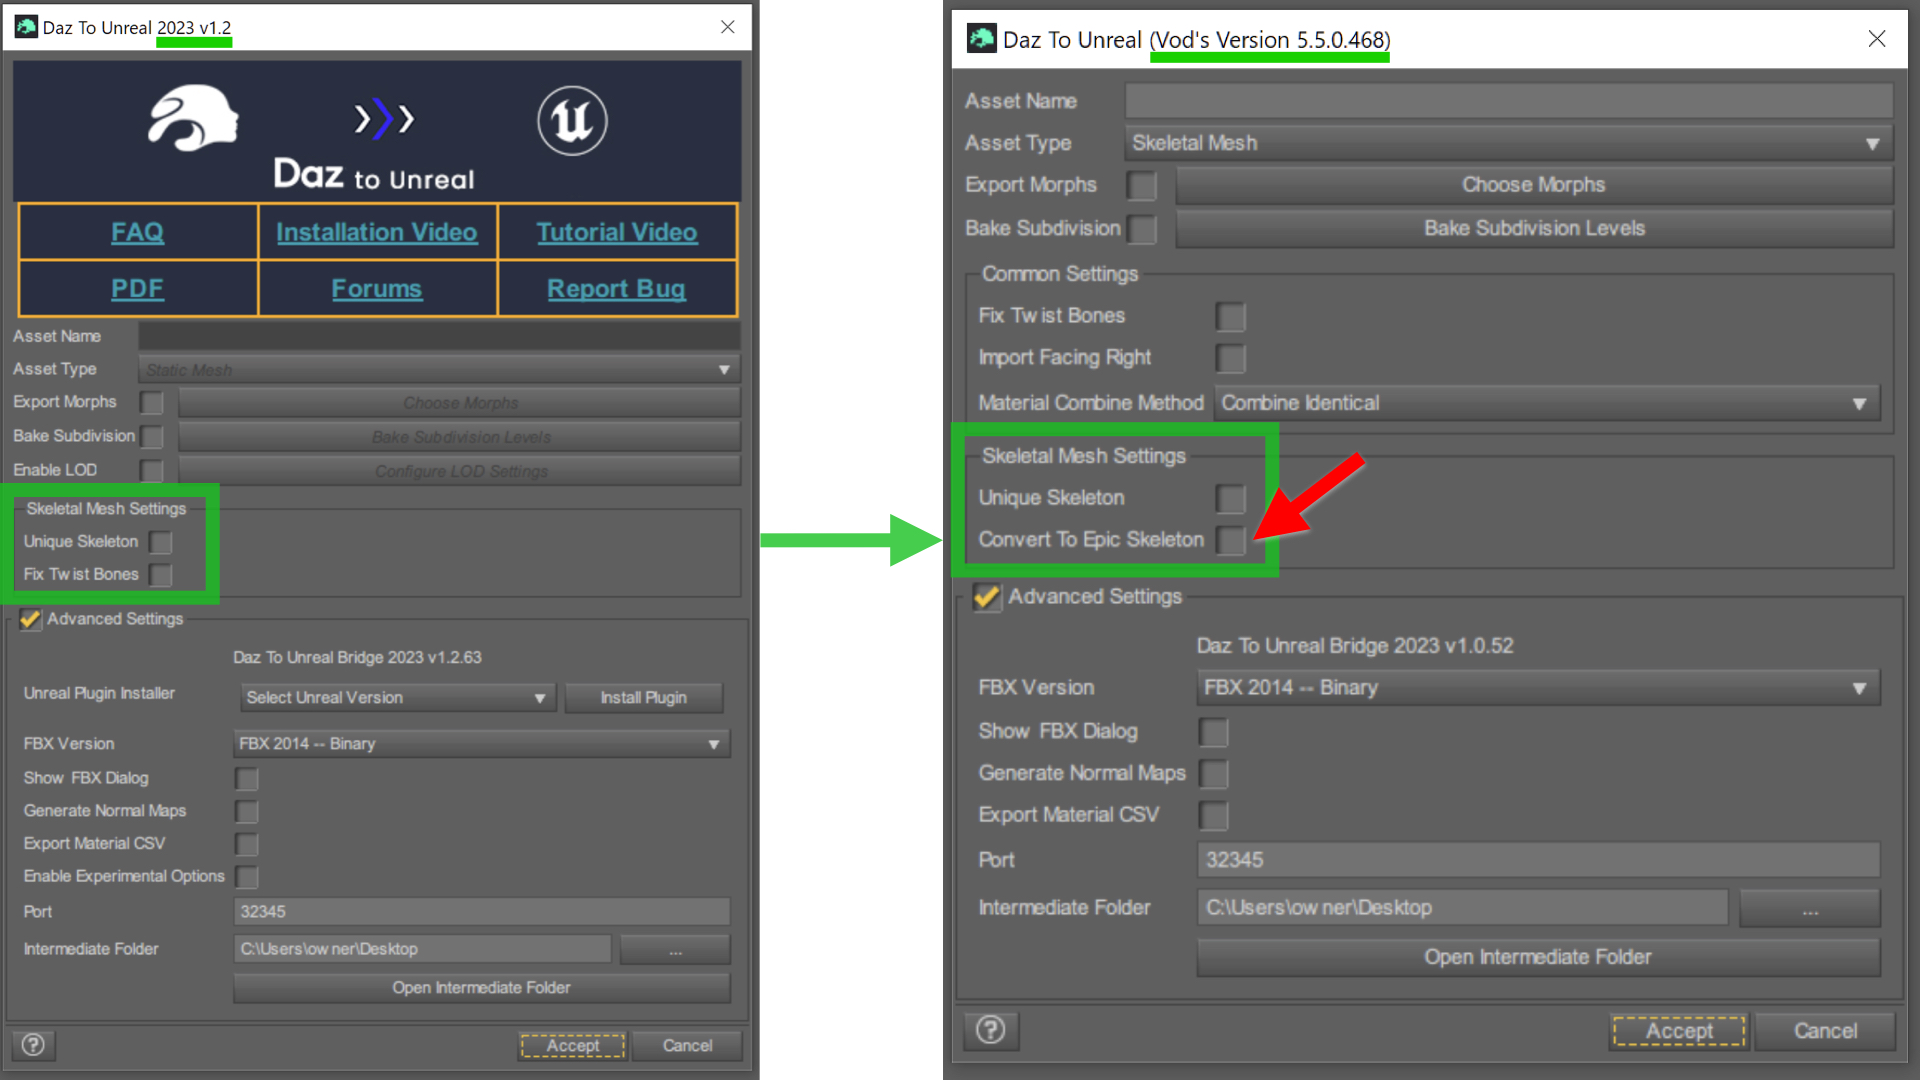The width and height of the screenshot is (1920, 1080).
Task: Uncheck Advanced Settings in Vod's Version dialog
Action: coord(987,597)
